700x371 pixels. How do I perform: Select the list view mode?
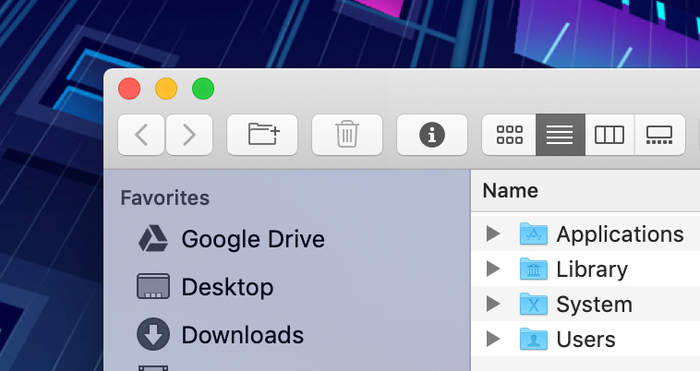tap(560, 135)
